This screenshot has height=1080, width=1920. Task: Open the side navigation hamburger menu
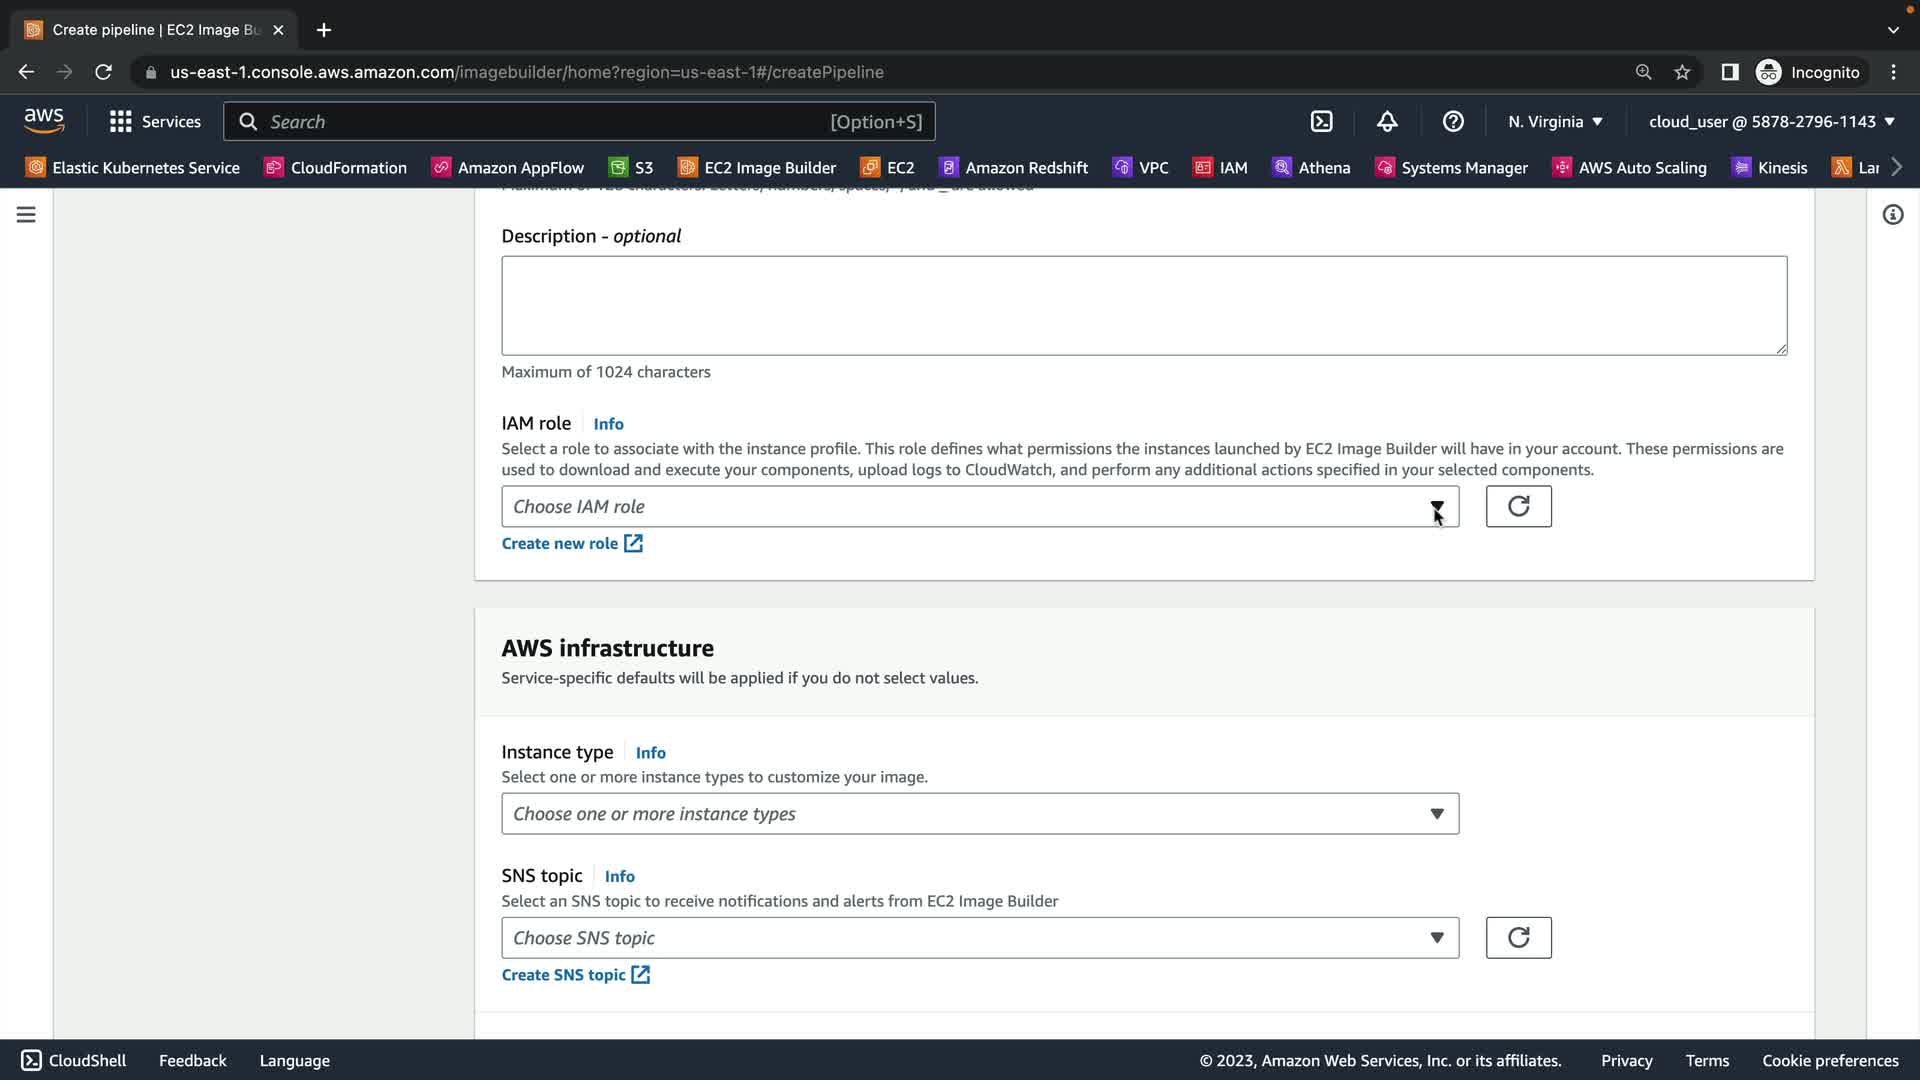[x=26, y=215]
